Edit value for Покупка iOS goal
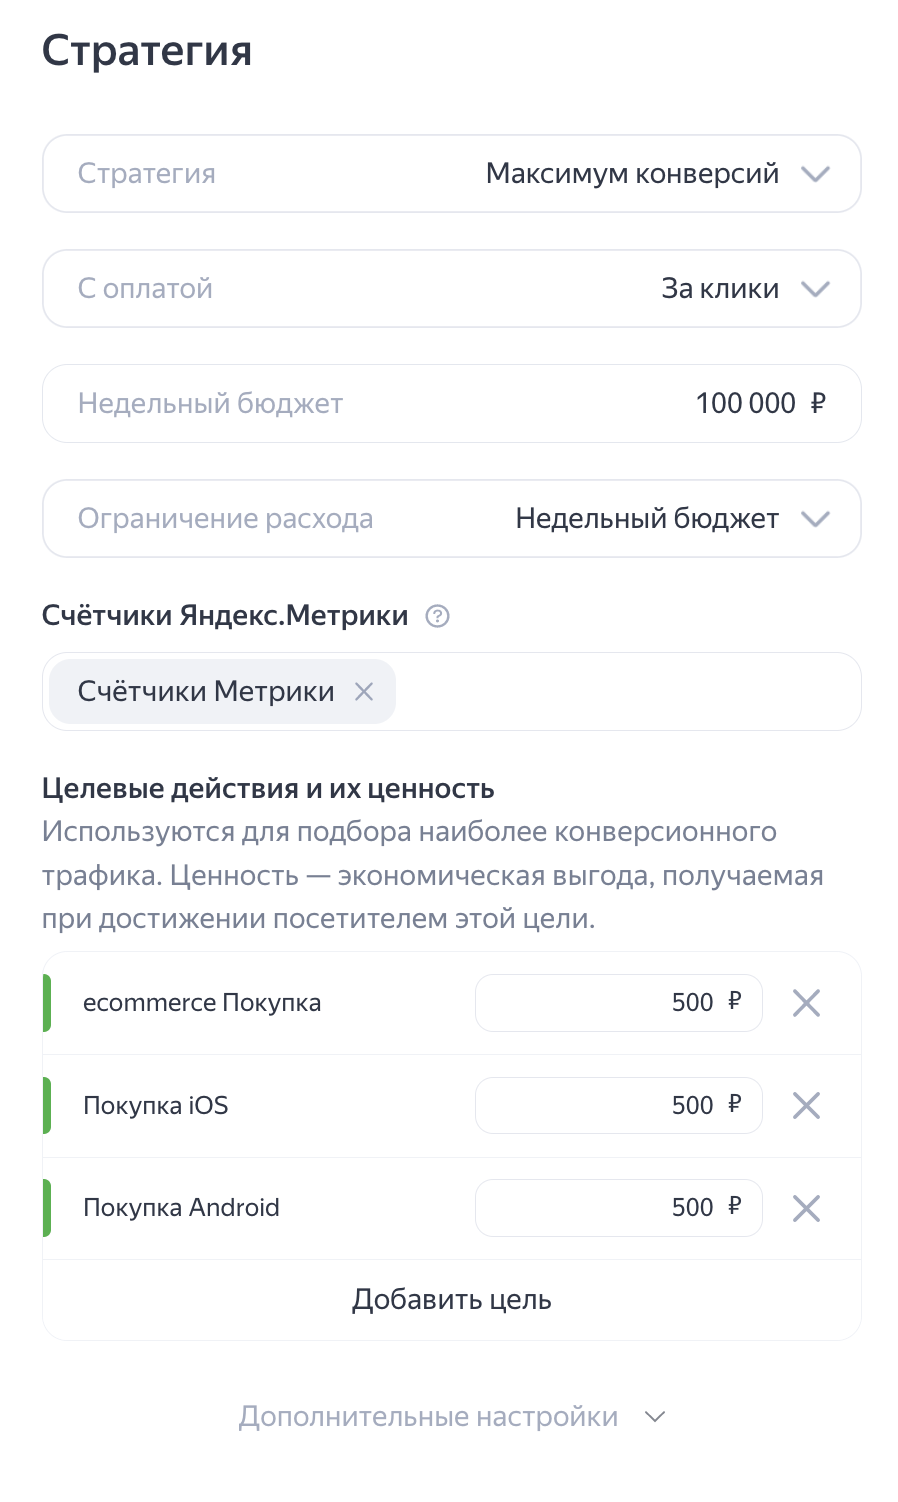 pyautogui.click(x=618, y=1105)
